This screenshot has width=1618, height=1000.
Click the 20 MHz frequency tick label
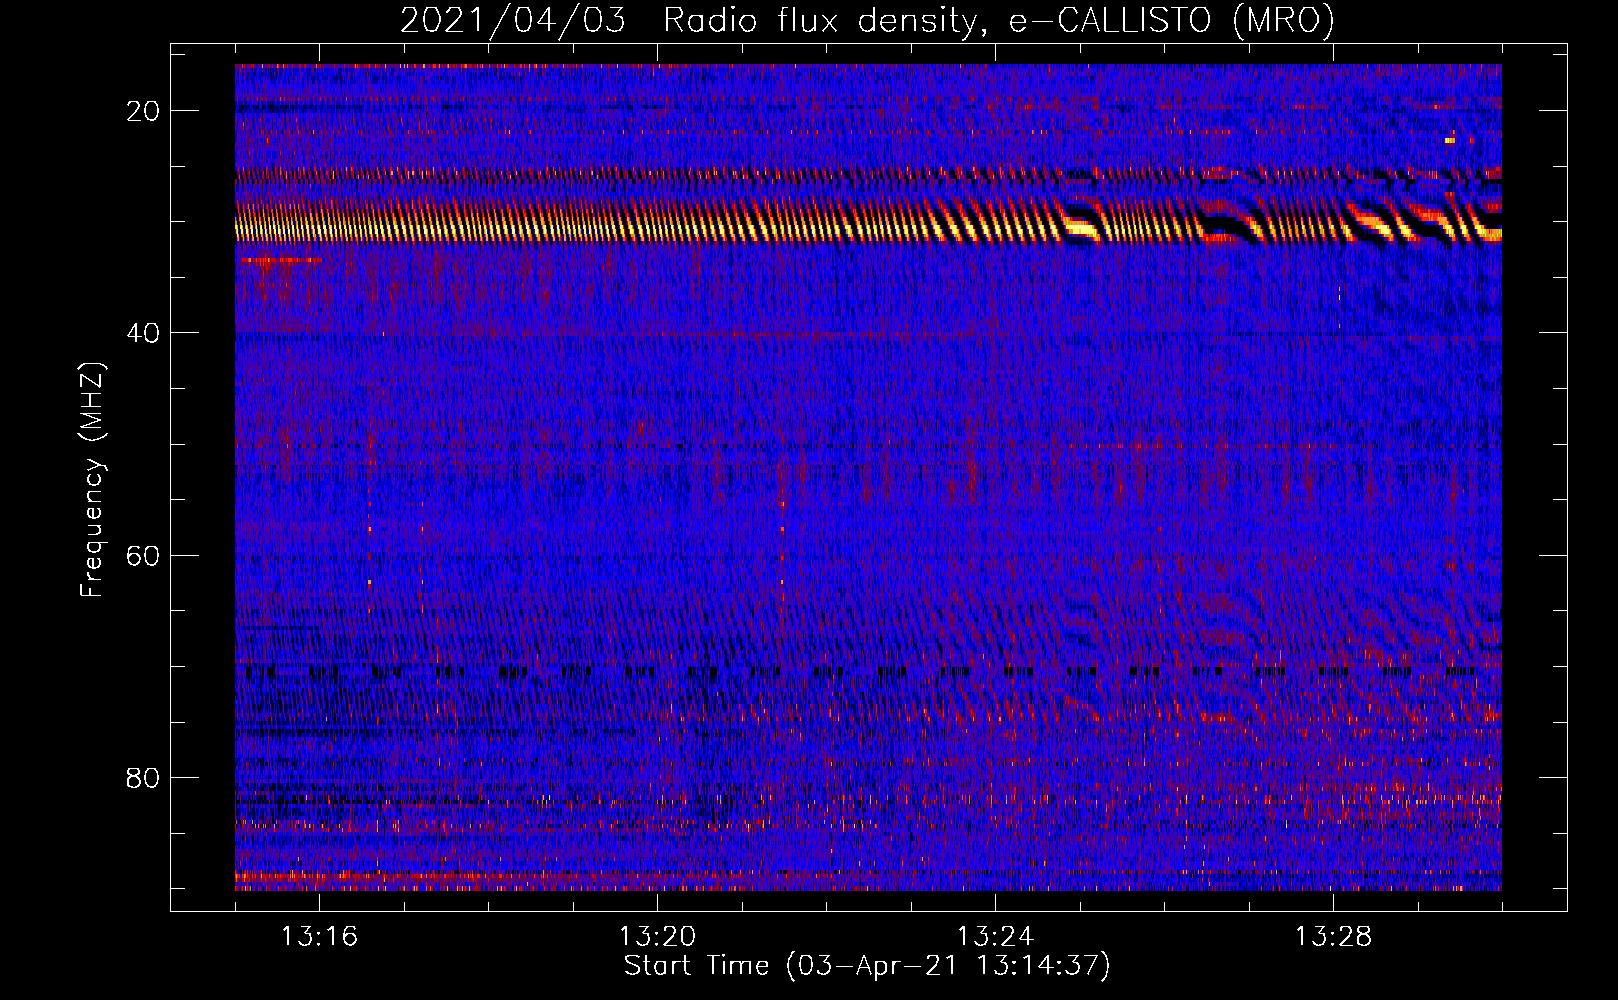(x=143, y=111)
